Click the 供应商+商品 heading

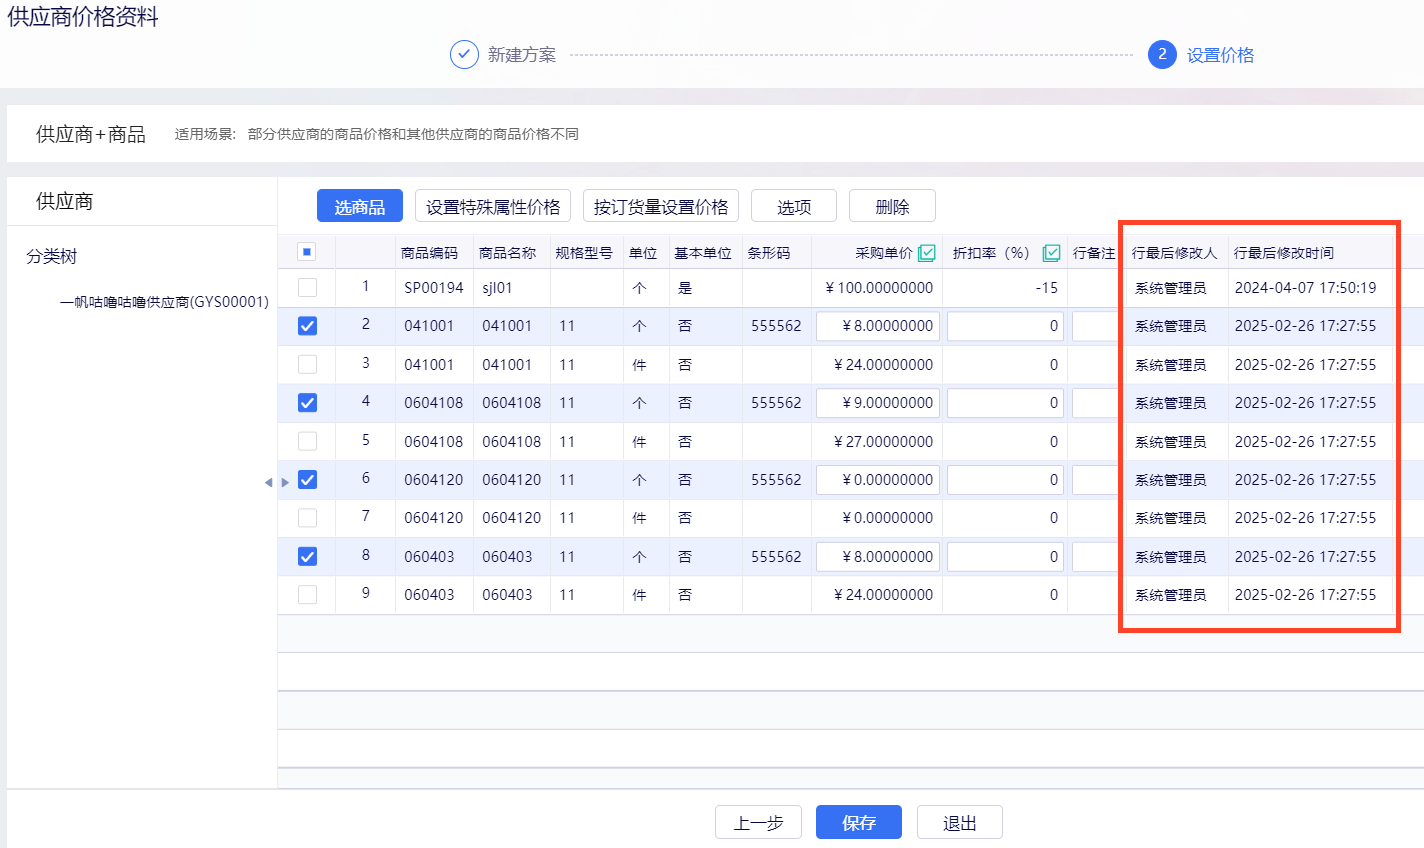tap(91, 134)
